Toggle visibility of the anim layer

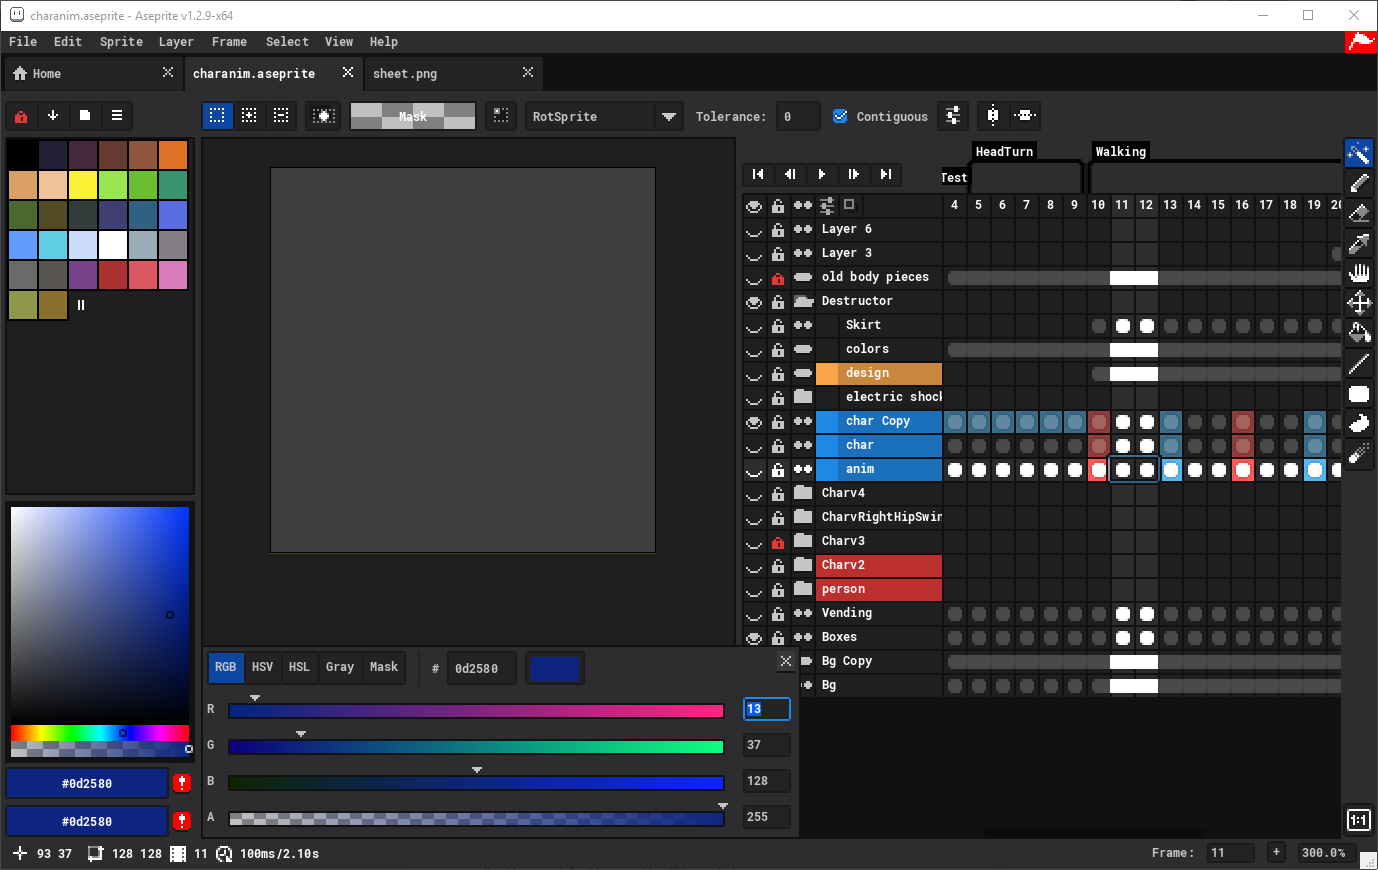pos(754,469)
